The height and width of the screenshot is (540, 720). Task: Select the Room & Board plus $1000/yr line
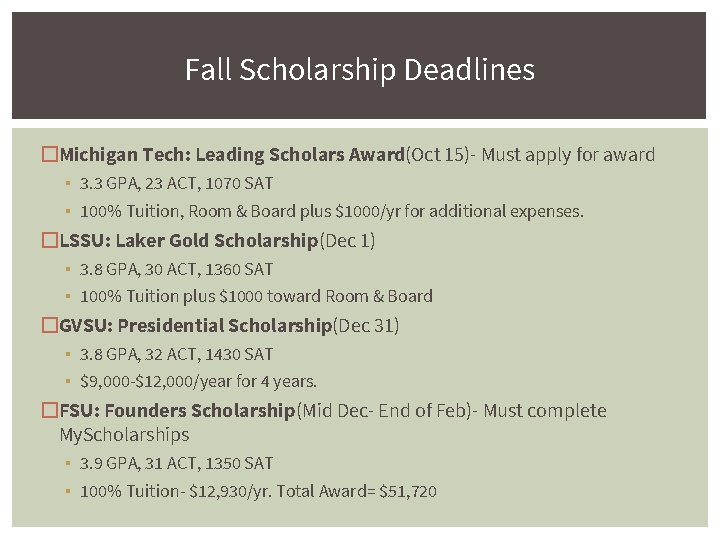pyautogui.click(x=332, y=211)
